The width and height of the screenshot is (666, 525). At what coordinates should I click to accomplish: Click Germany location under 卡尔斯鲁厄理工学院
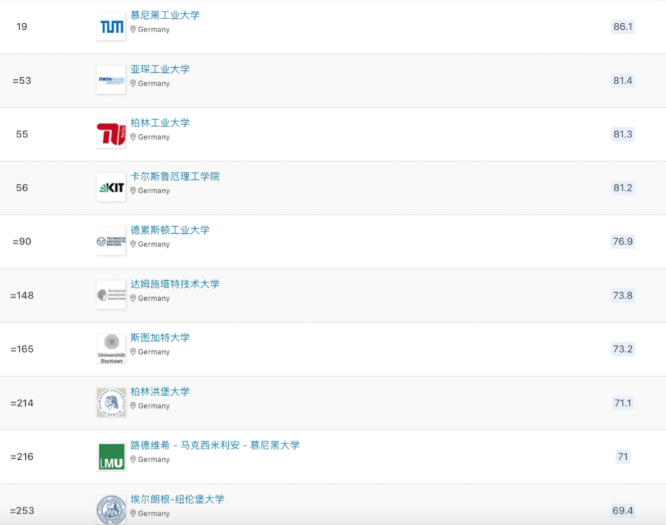[x=150, y=190]
